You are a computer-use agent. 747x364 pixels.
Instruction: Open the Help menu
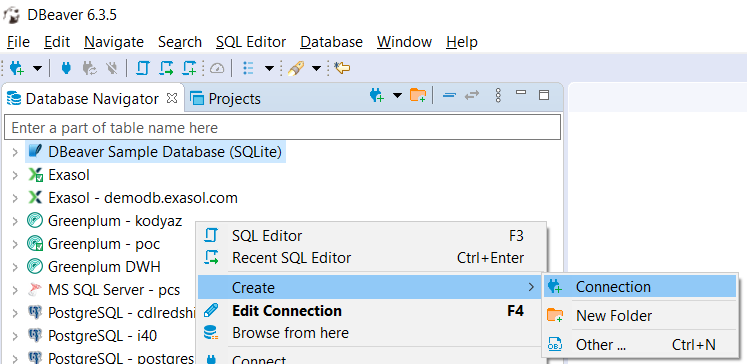(x=462, y=42)
